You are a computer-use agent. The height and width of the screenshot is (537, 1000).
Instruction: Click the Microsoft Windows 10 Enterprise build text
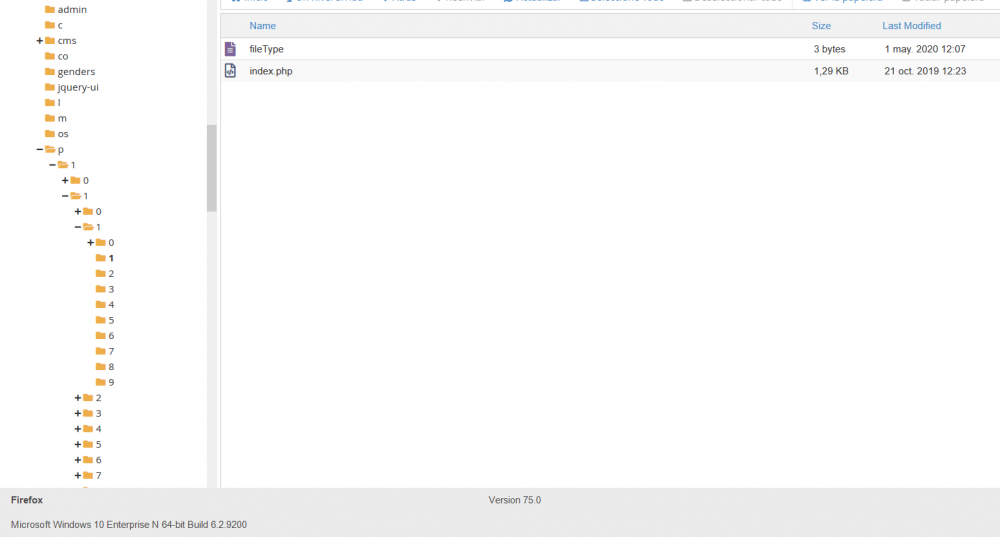coord(129,524)
